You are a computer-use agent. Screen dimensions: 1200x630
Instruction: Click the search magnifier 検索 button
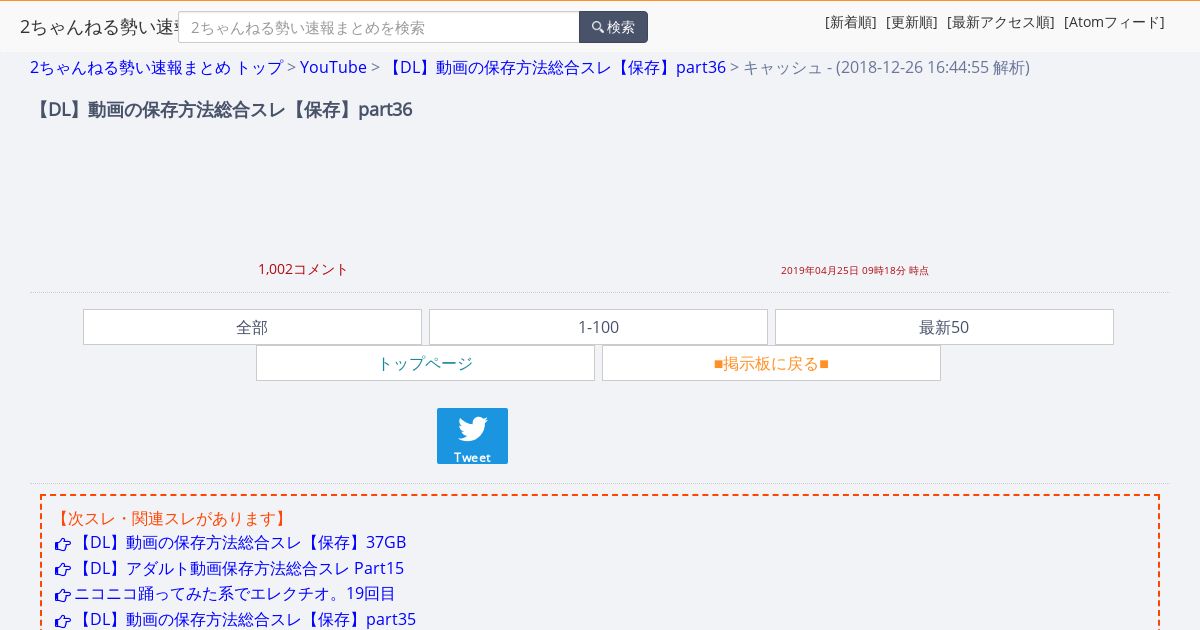613,27
